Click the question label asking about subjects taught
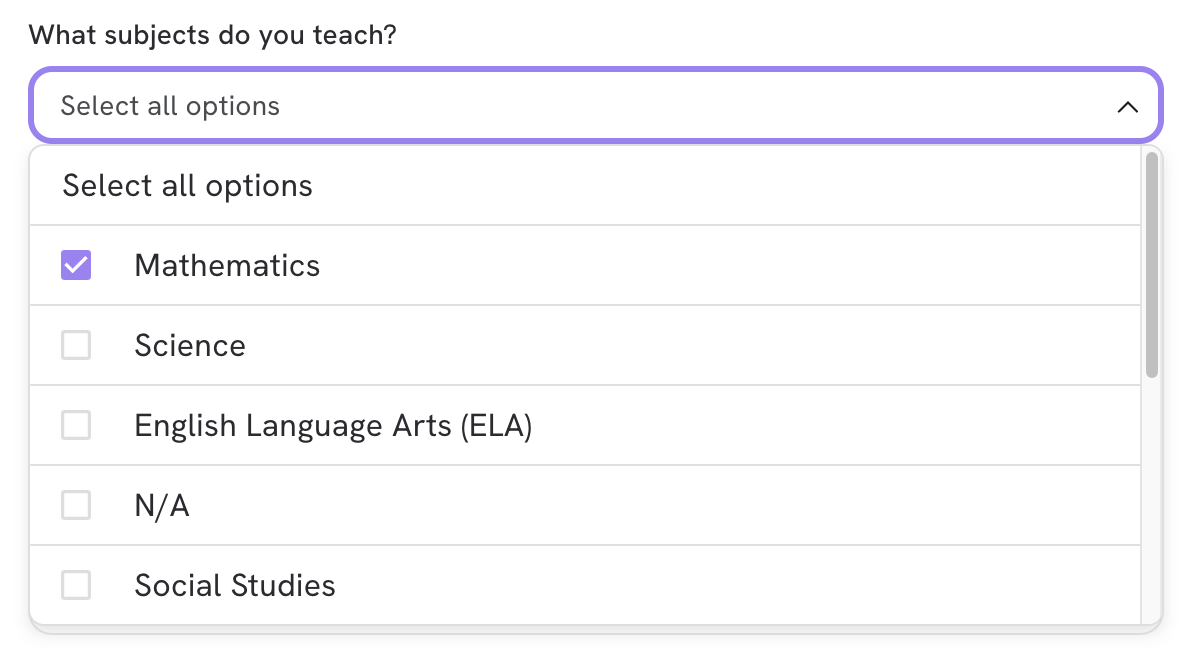 point(213,34)
